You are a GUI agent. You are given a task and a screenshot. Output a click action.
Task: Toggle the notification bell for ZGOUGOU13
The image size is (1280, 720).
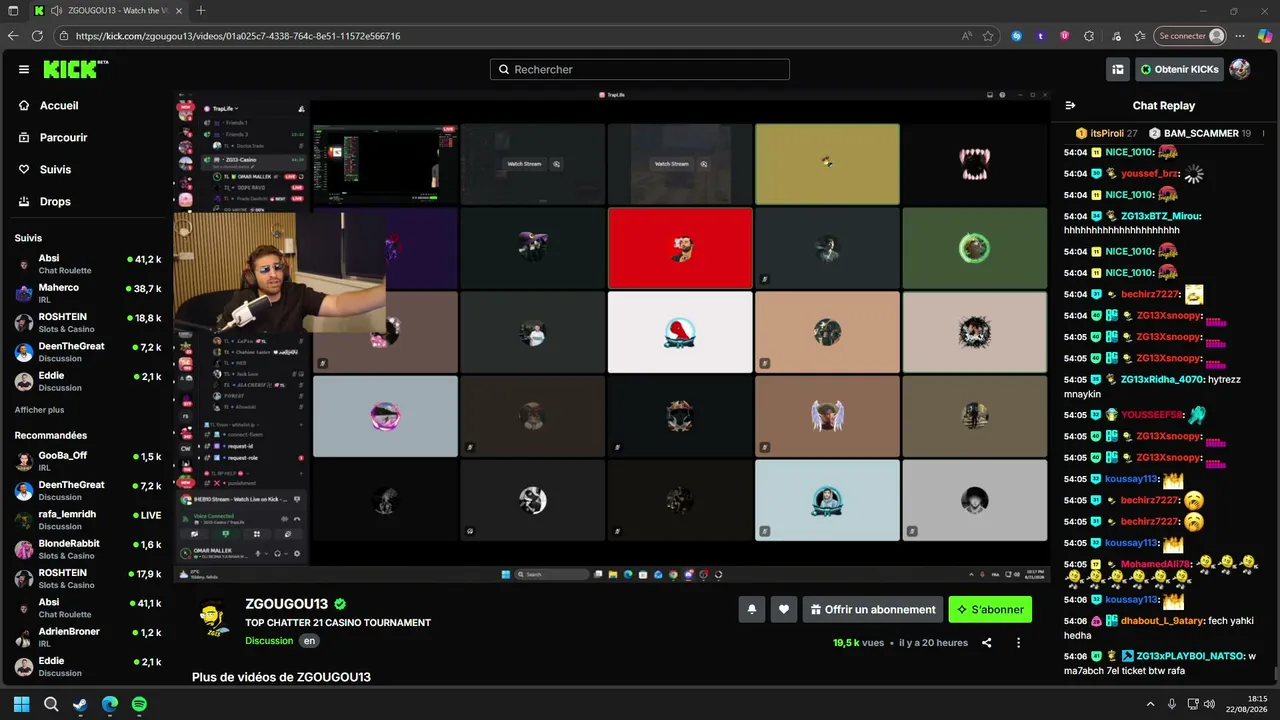[752, 609]
